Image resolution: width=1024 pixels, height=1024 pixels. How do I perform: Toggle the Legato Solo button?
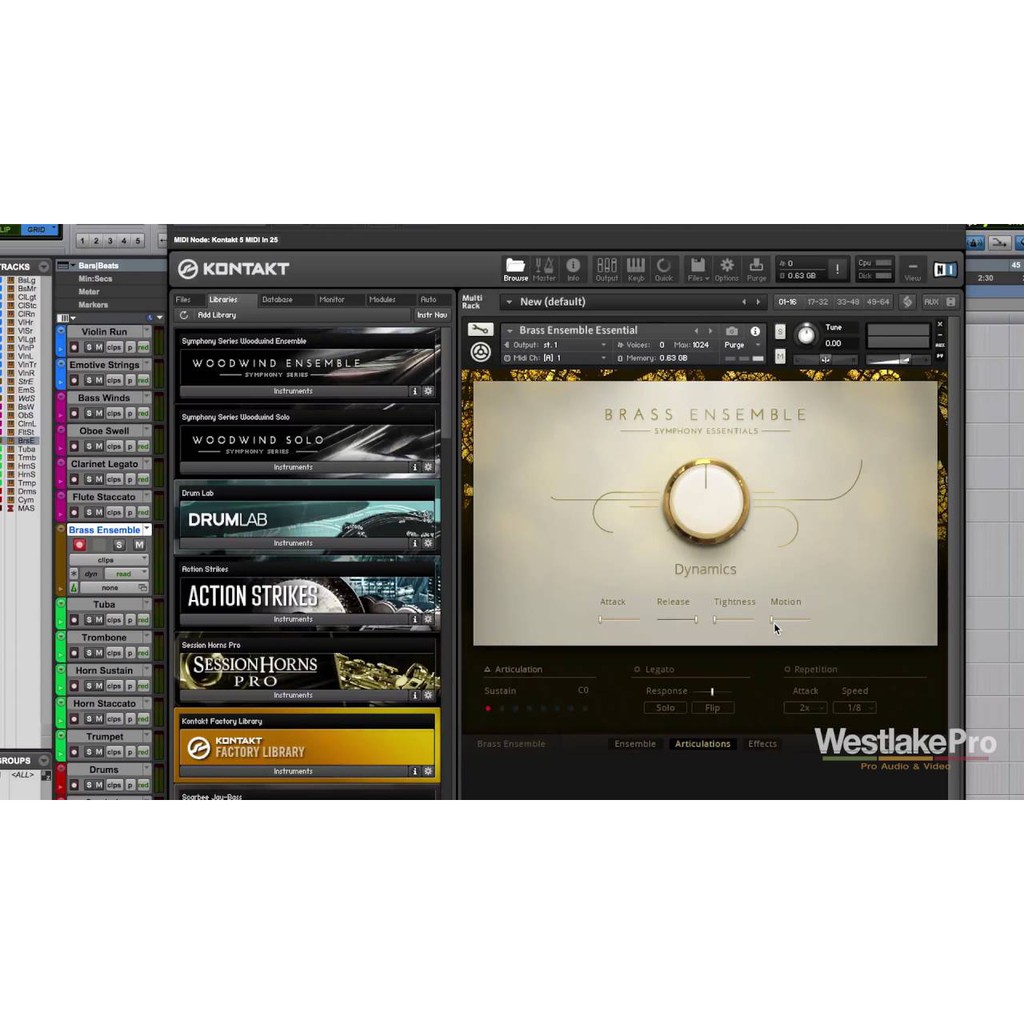coord(665,708)
